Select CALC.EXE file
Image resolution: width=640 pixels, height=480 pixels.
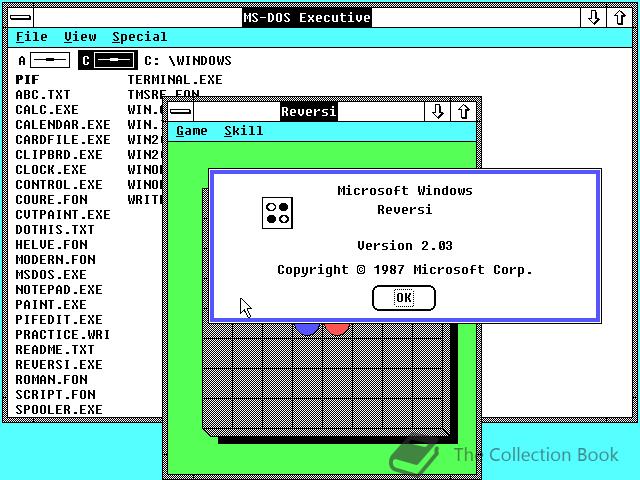click(x=47, y=110)
